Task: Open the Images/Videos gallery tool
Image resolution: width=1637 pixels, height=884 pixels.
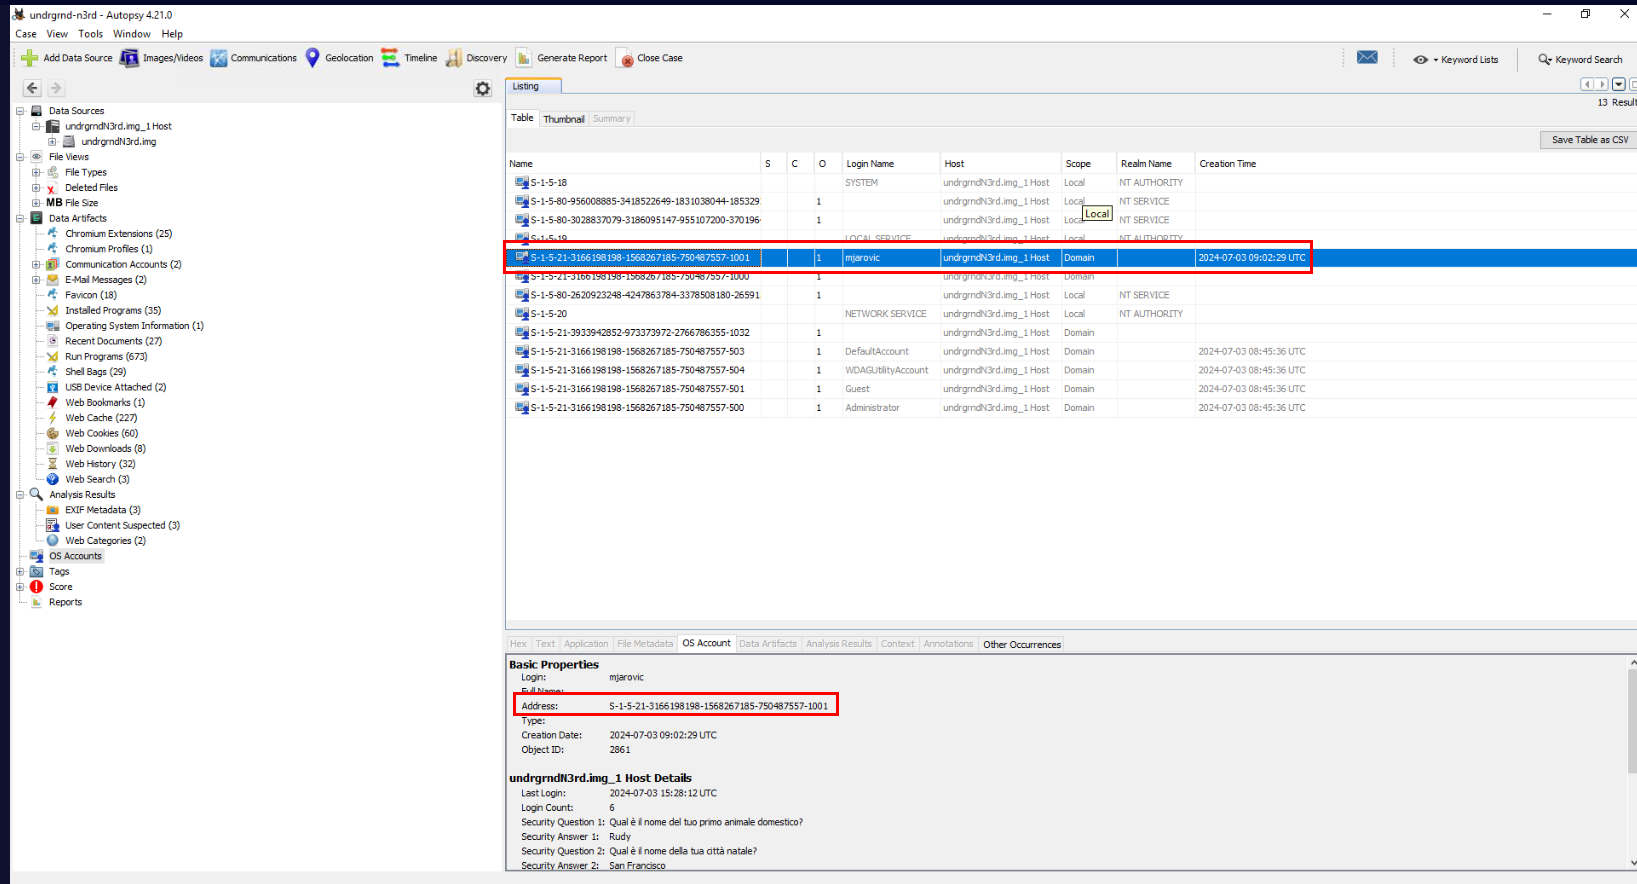Action: 129,58
